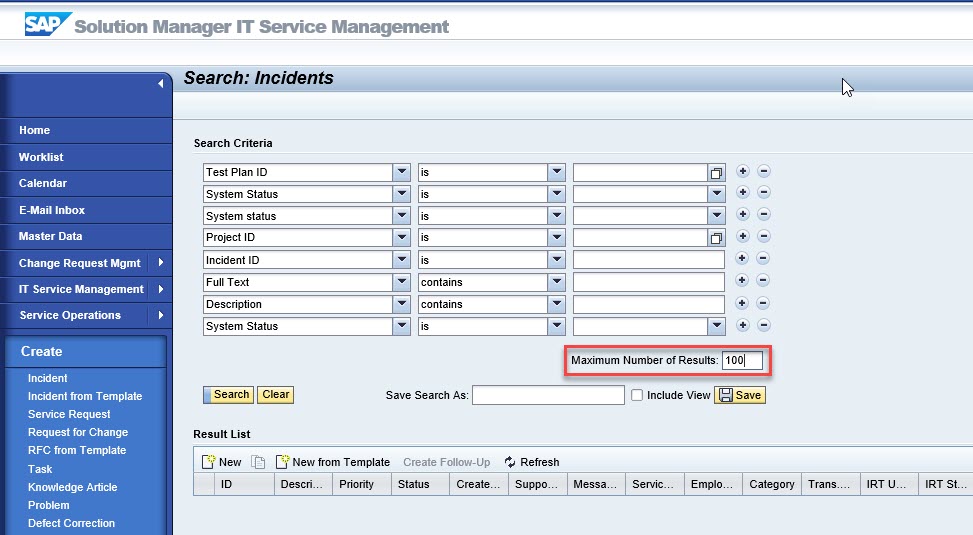Remove the Full Text criteria row

pos(763,281)
